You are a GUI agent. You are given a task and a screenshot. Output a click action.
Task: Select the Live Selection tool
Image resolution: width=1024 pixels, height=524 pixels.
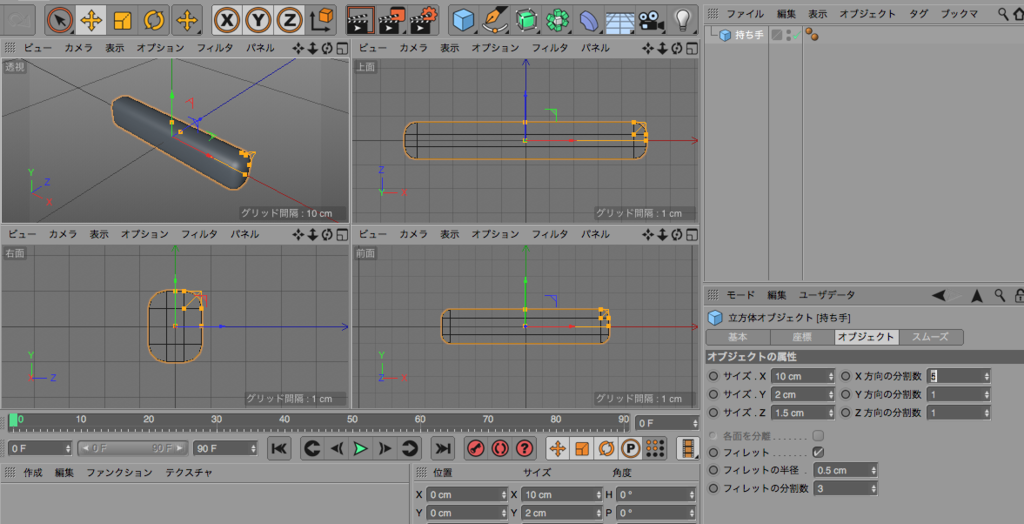(60, 20)
